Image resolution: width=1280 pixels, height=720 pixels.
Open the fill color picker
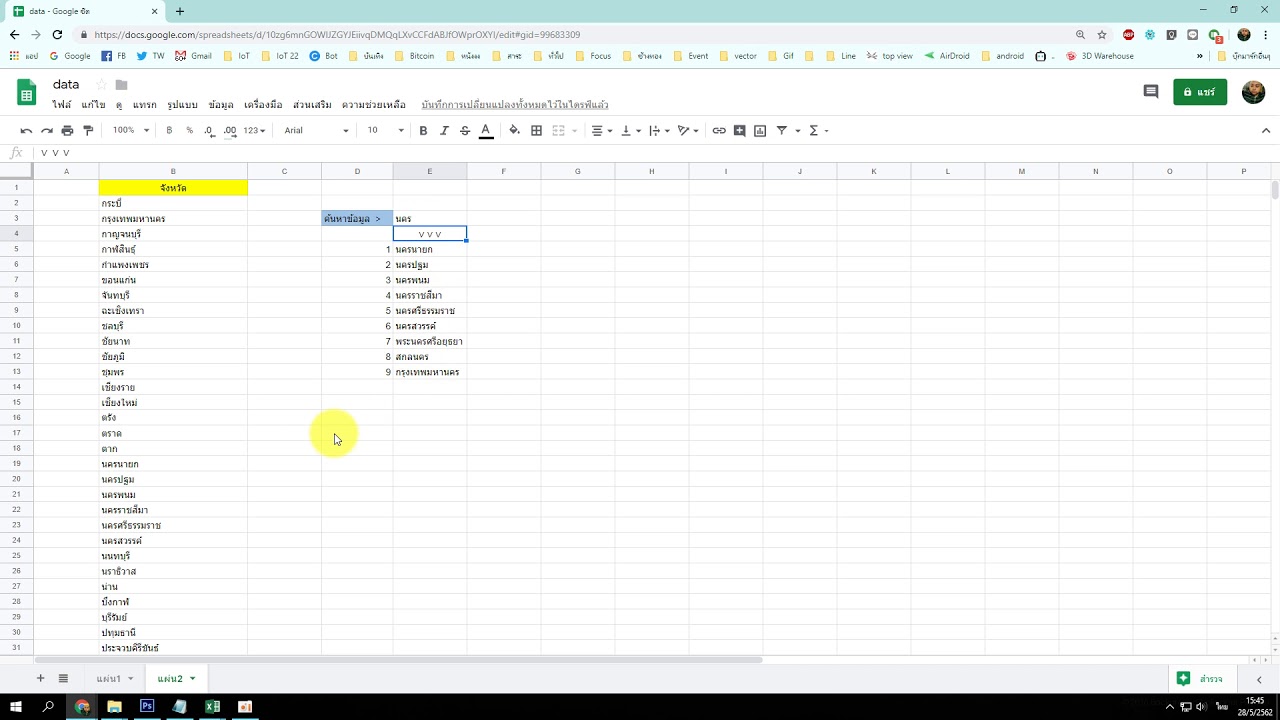click(515, 130)
